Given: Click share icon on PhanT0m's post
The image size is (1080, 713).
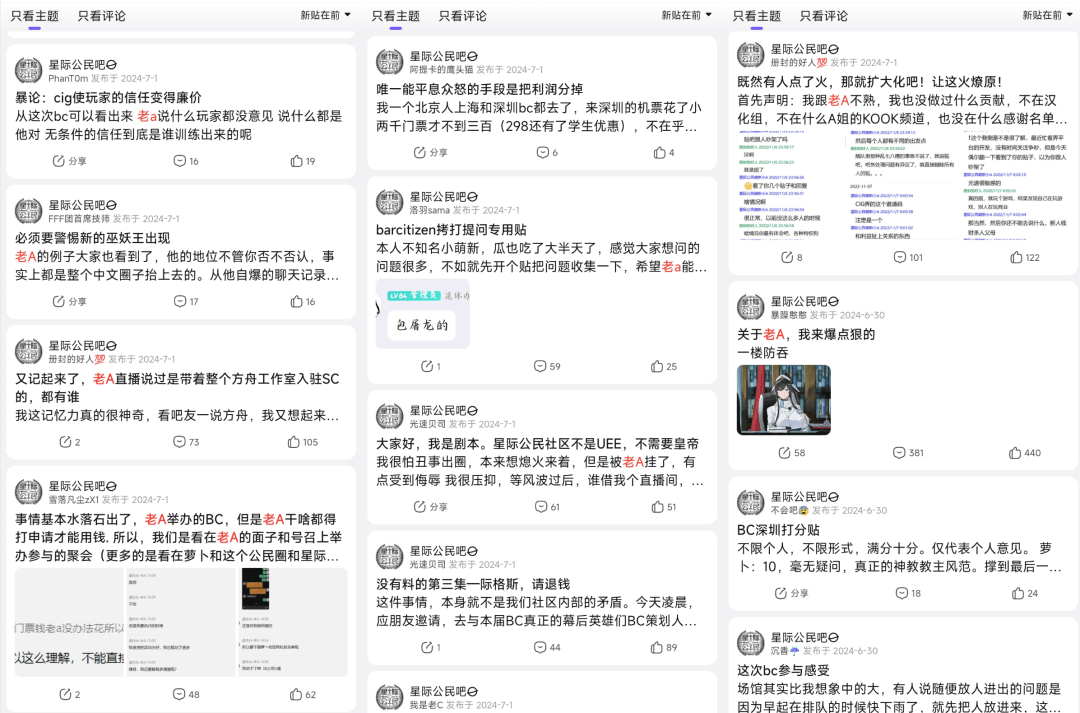Looking at the screenshot, I should pos(70,161).
